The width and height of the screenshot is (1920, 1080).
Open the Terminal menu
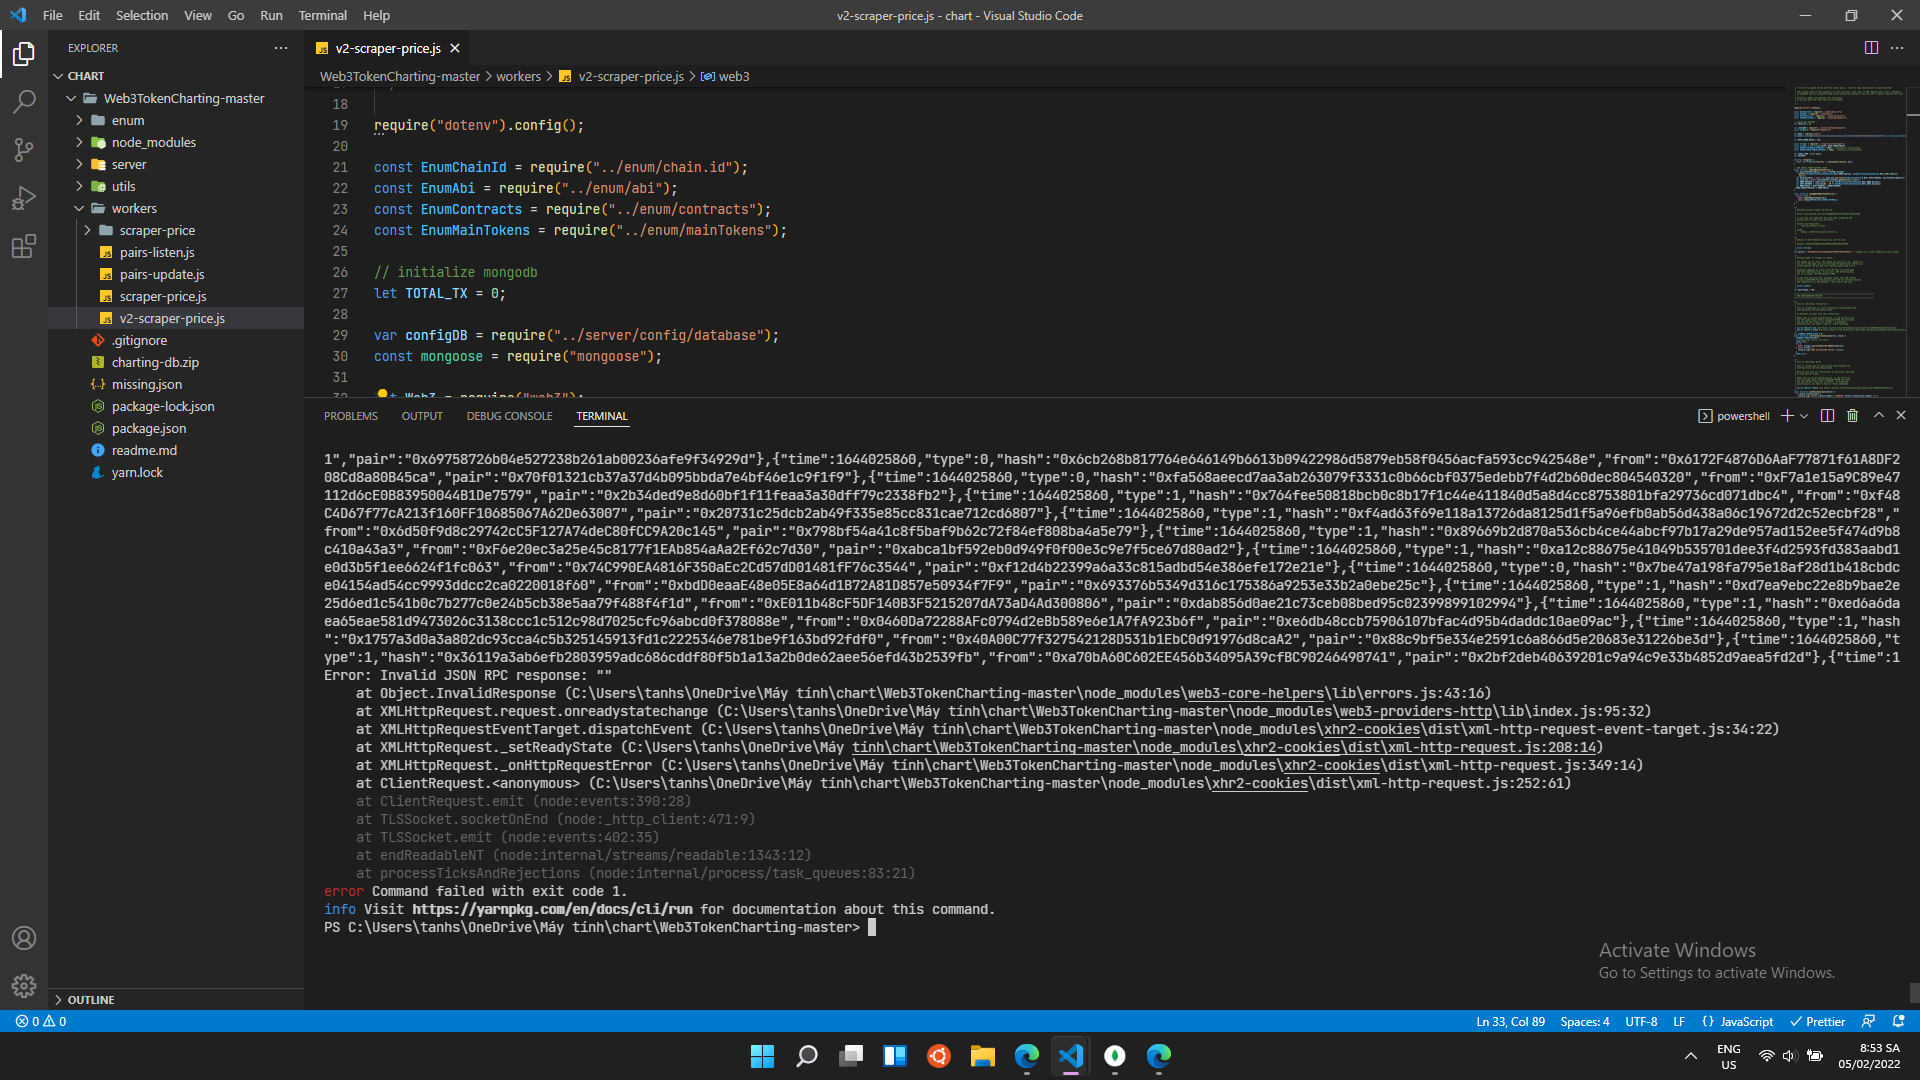click(322, 15)
